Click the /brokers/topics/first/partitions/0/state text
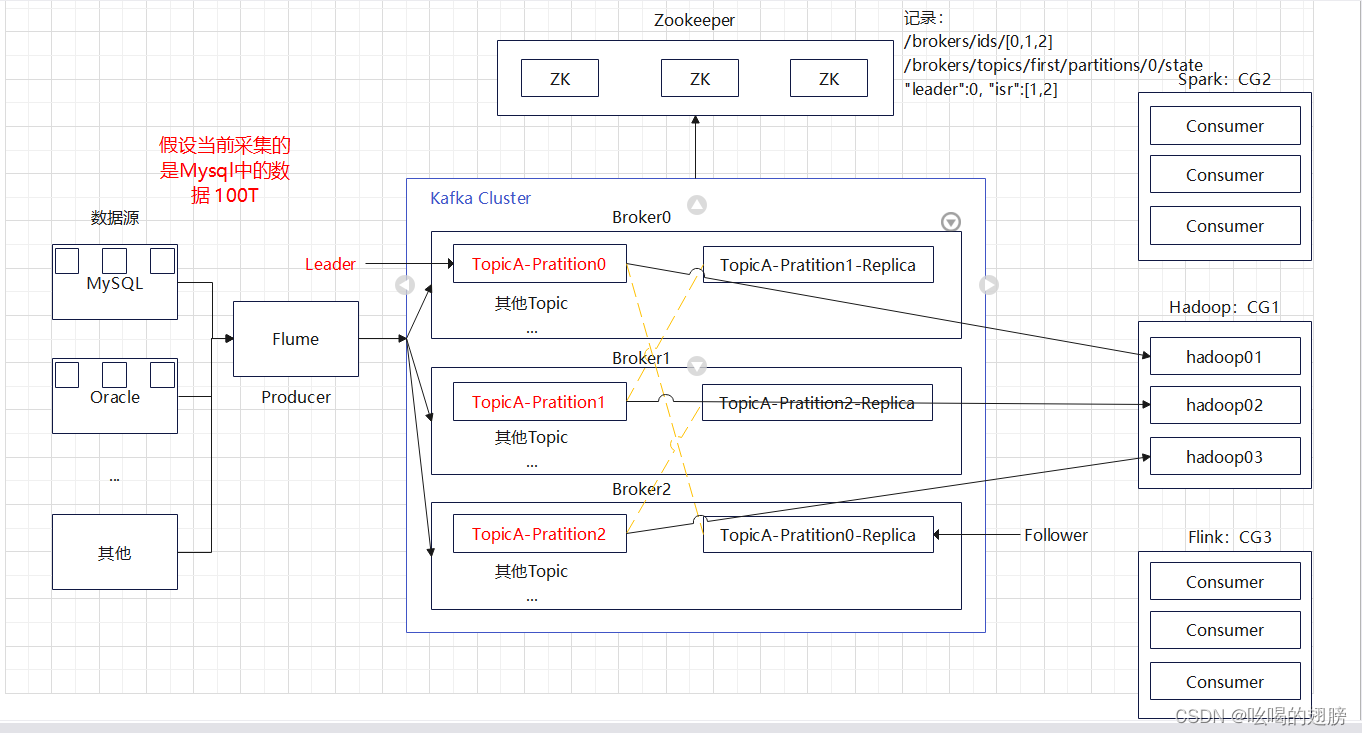Image resolution: width=1362 pixels, height=735 pixels. pyautogui.click(x=1053, y=65)
